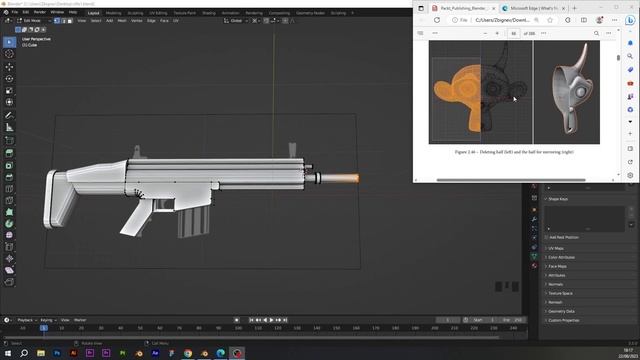Select the Select Box tool in Blender toolbar
The image size is (640, 360).
[x=9, y=42]
